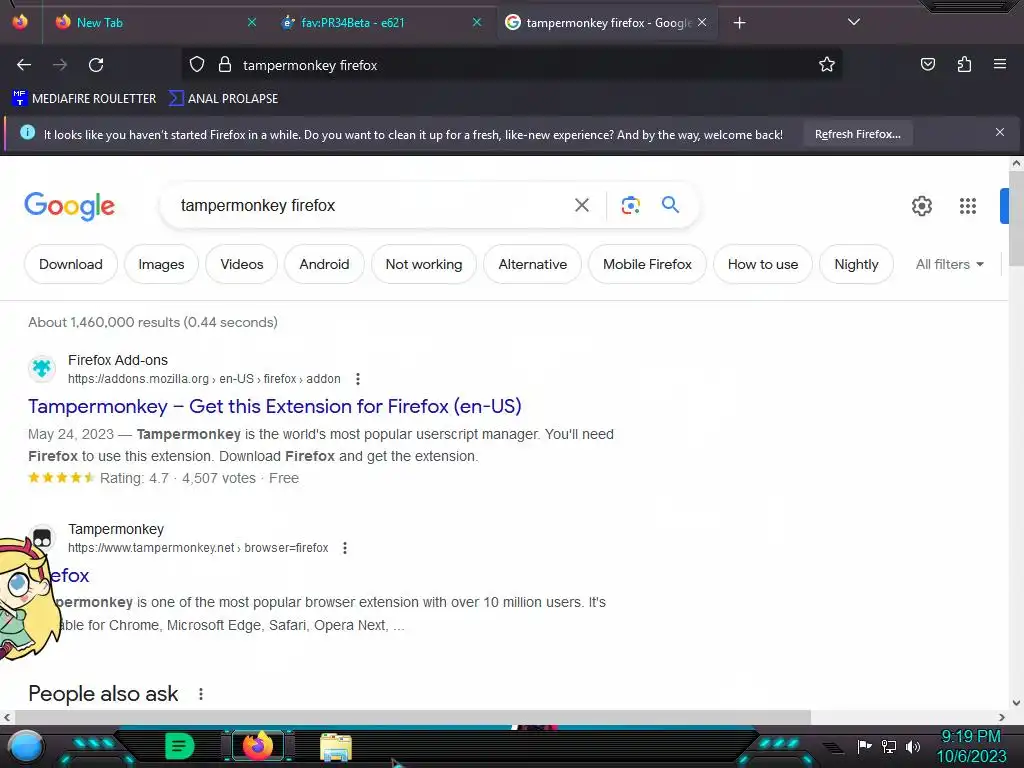The height and width of the screenshot is (768, 1024).
Task: Click the Start orb button
Action: click(25, 746)
